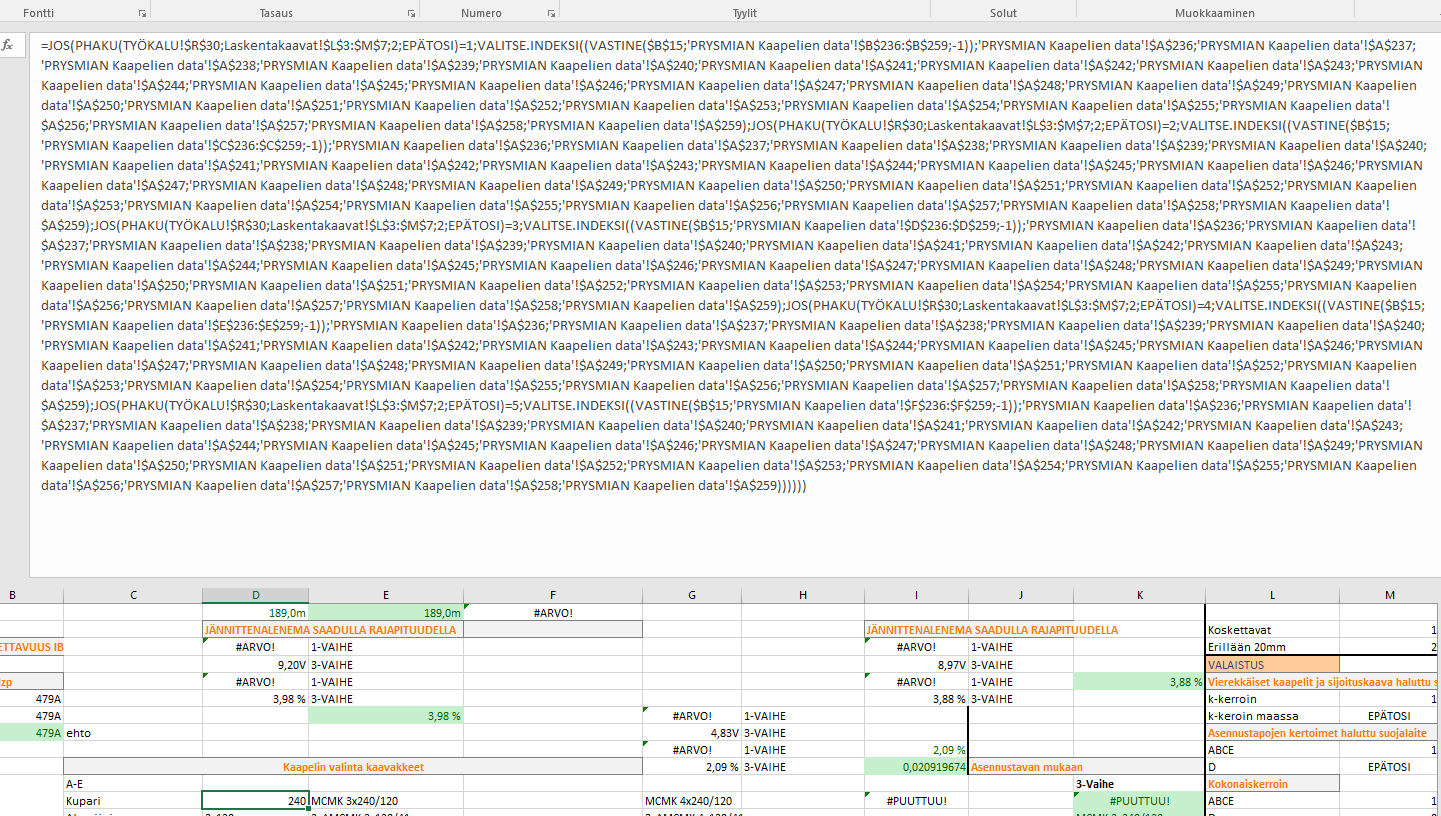The image size is (1441, 816).
Task: Click the Kokonaiskerroin cell
Action: click(1272, 784)
